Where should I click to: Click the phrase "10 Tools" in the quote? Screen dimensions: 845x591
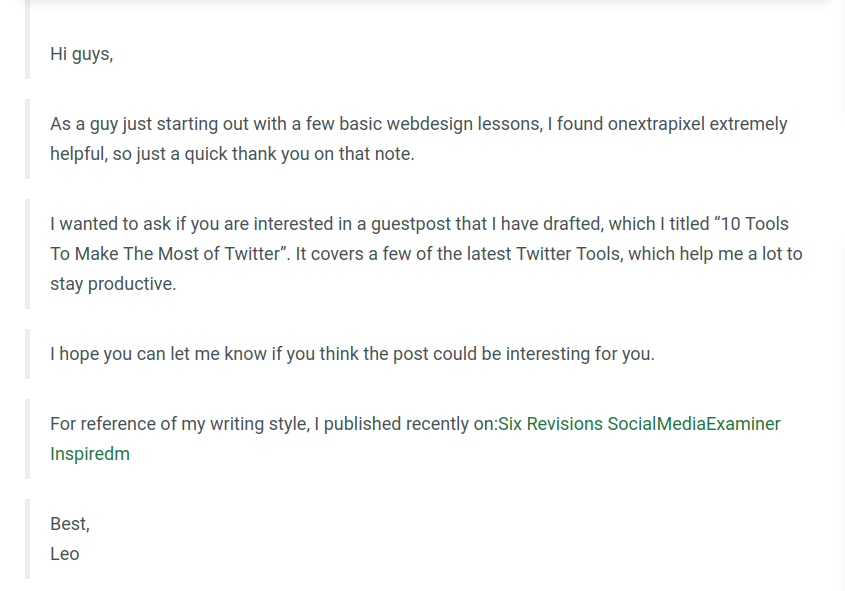[x=754, y=224]
